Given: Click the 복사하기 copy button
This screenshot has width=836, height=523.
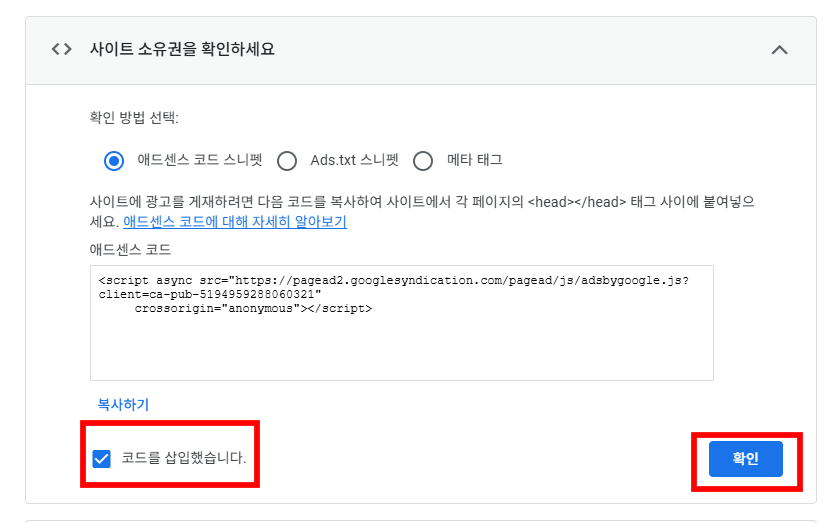Looking at the screenshot, I should (x=123, y=405).
